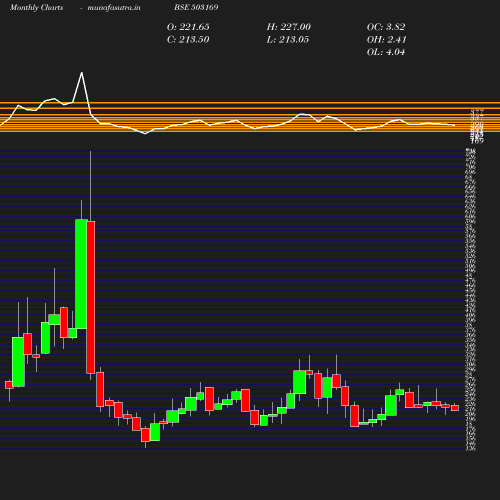Click the peak of the white indicator line
500x500 pixels.
82,73
